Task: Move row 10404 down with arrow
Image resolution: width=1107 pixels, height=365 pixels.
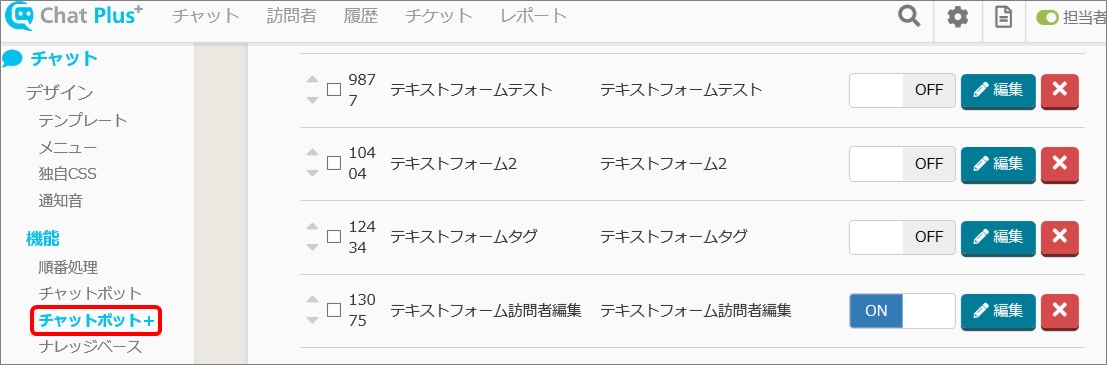Action: (x=313, y=174)
